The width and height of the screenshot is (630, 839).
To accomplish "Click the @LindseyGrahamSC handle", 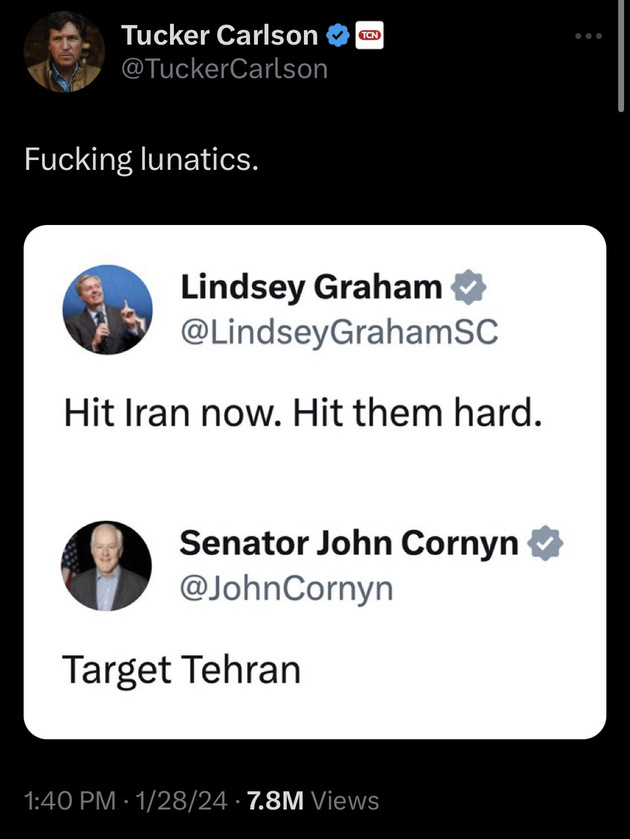I will [339, 332].
